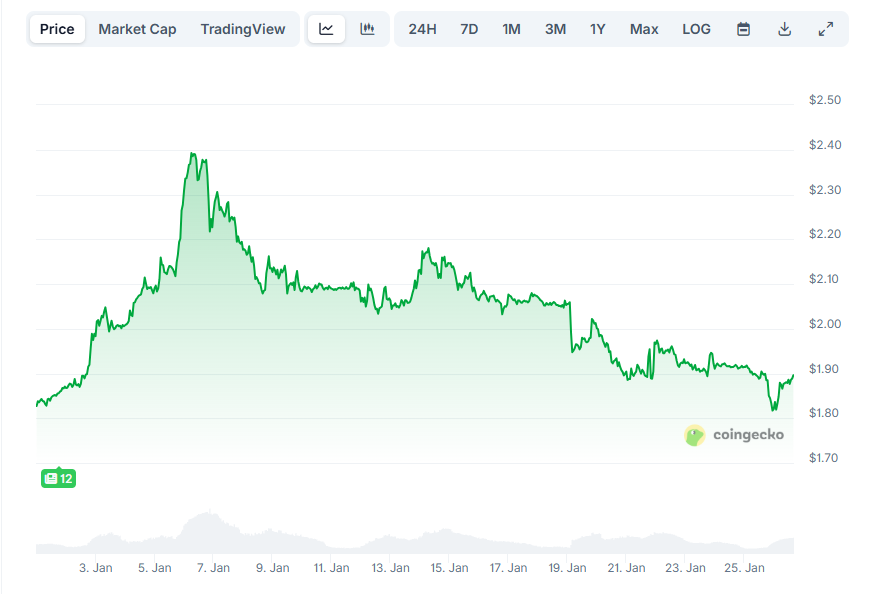The width and height of the screenshot is (873, 594).
Task: Expand the chart to fullscreen
Action: coord(825,29)
